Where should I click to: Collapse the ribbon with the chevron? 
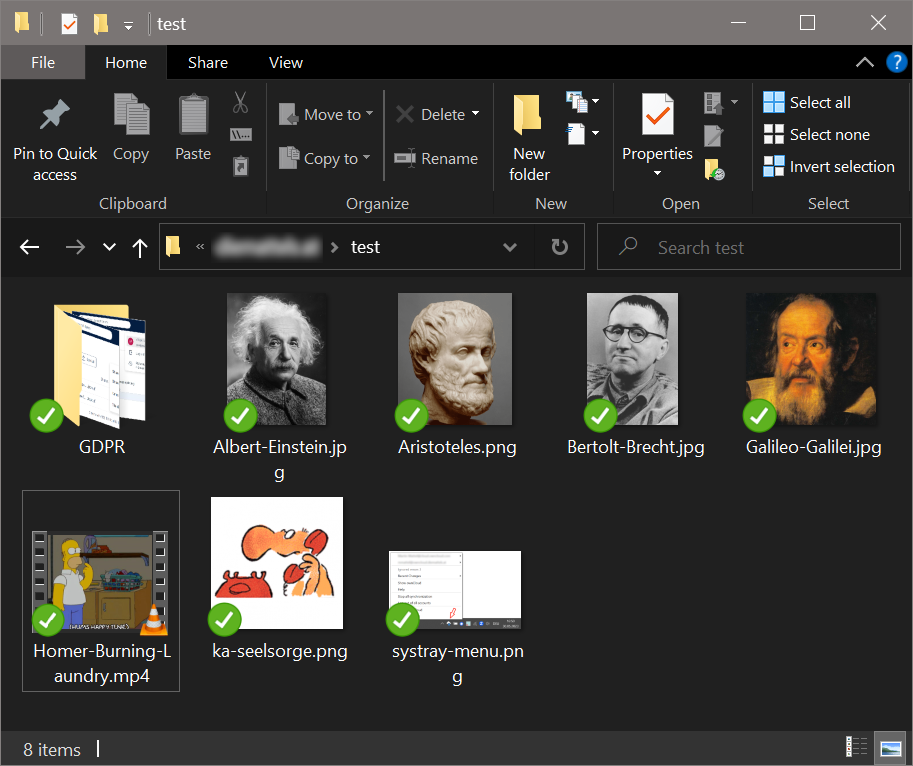865,62
